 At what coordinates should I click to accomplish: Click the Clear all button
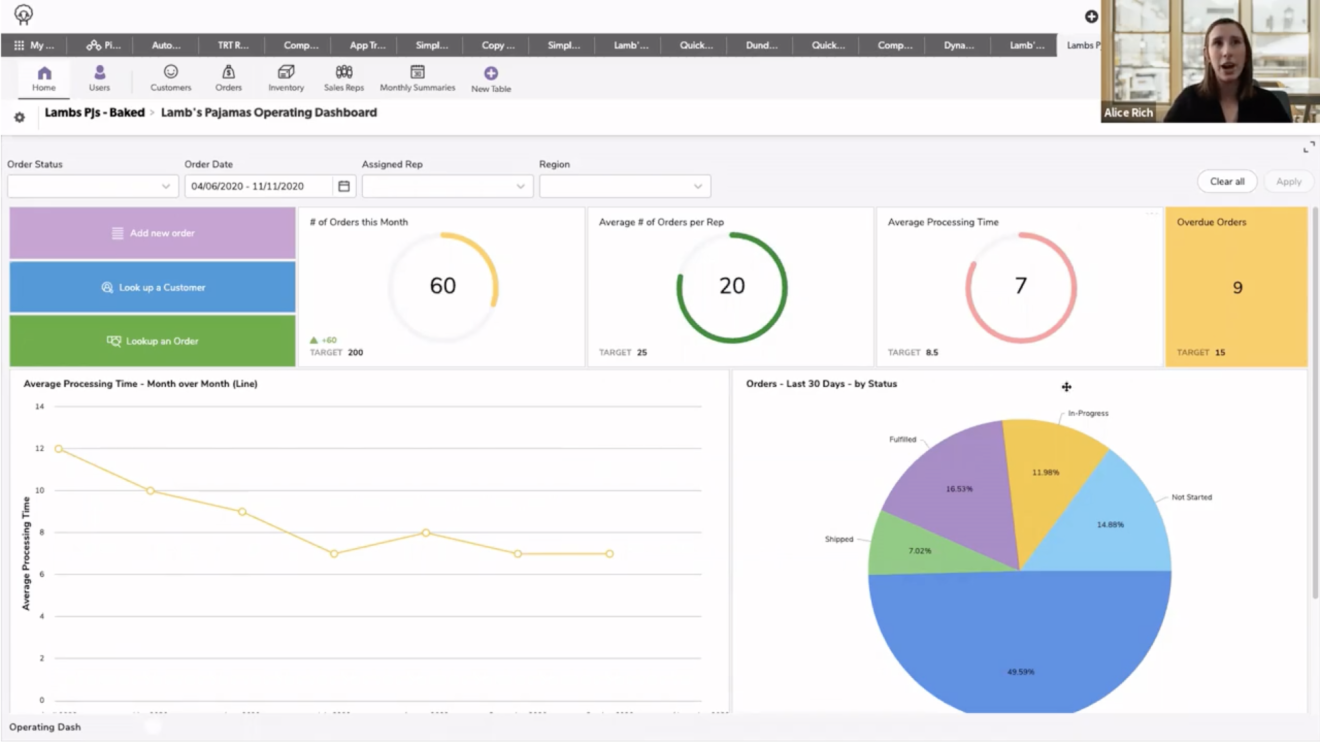(x=1227, y=181)
